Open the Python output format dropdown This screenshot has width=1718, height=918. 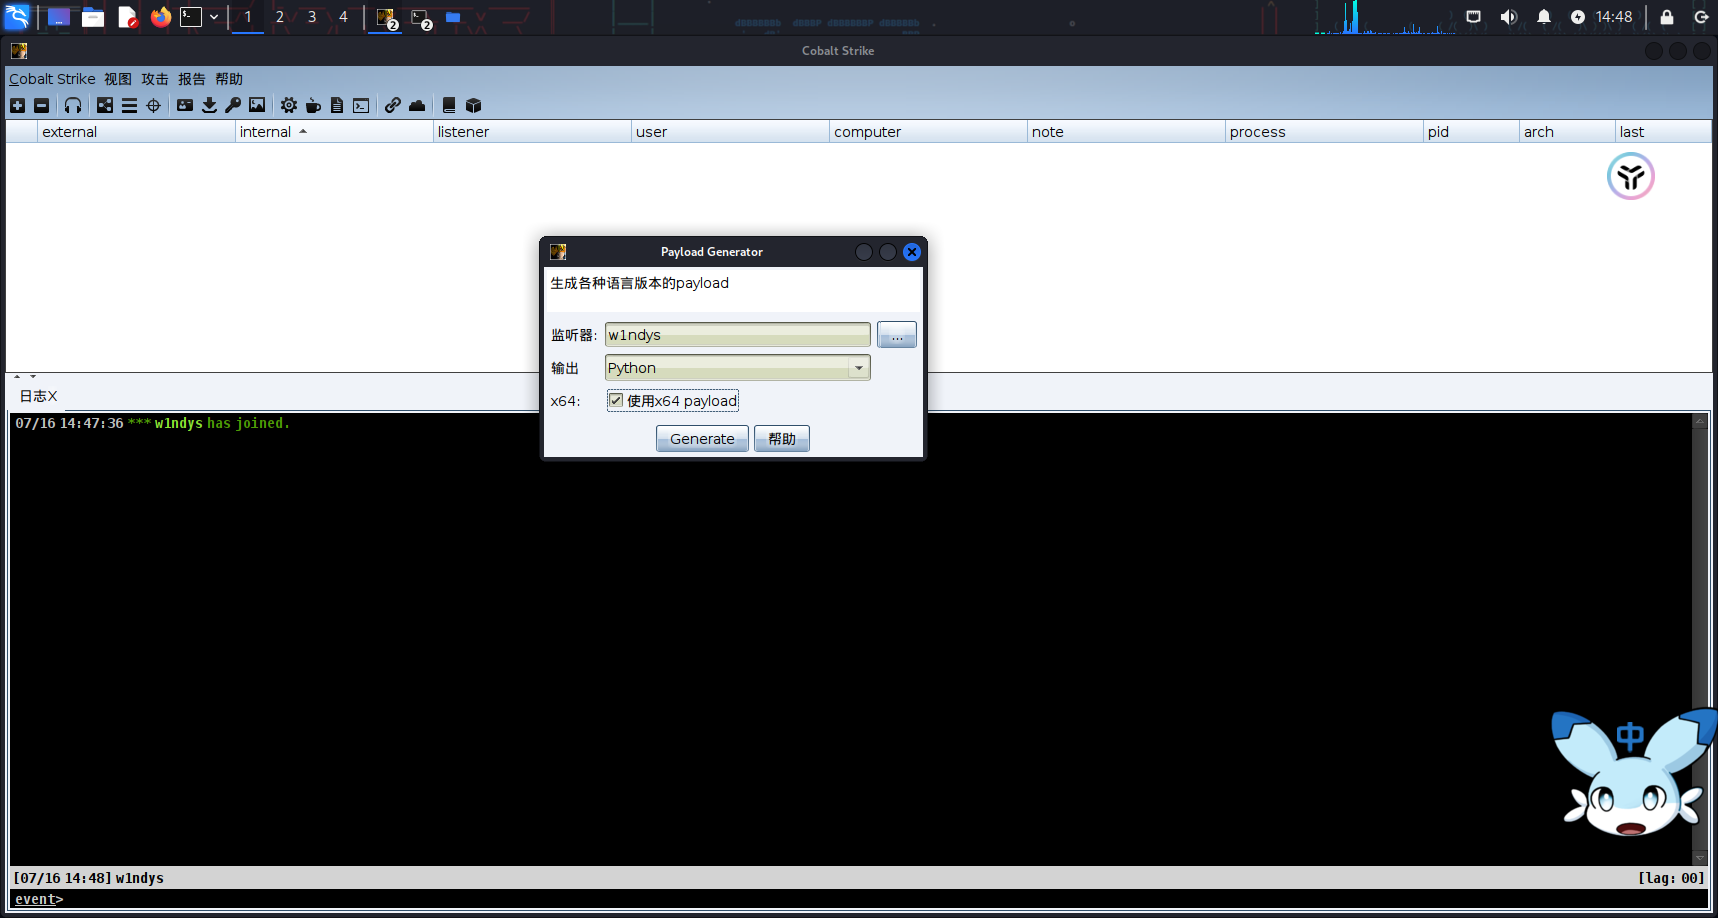pos(858,368)
